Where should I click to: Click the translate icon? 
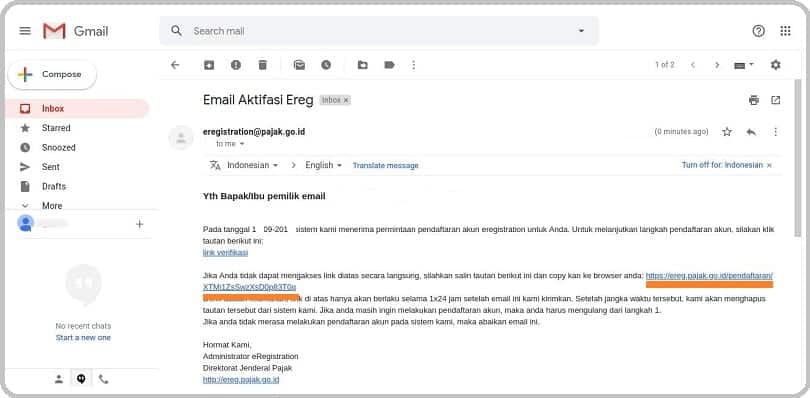215,165
